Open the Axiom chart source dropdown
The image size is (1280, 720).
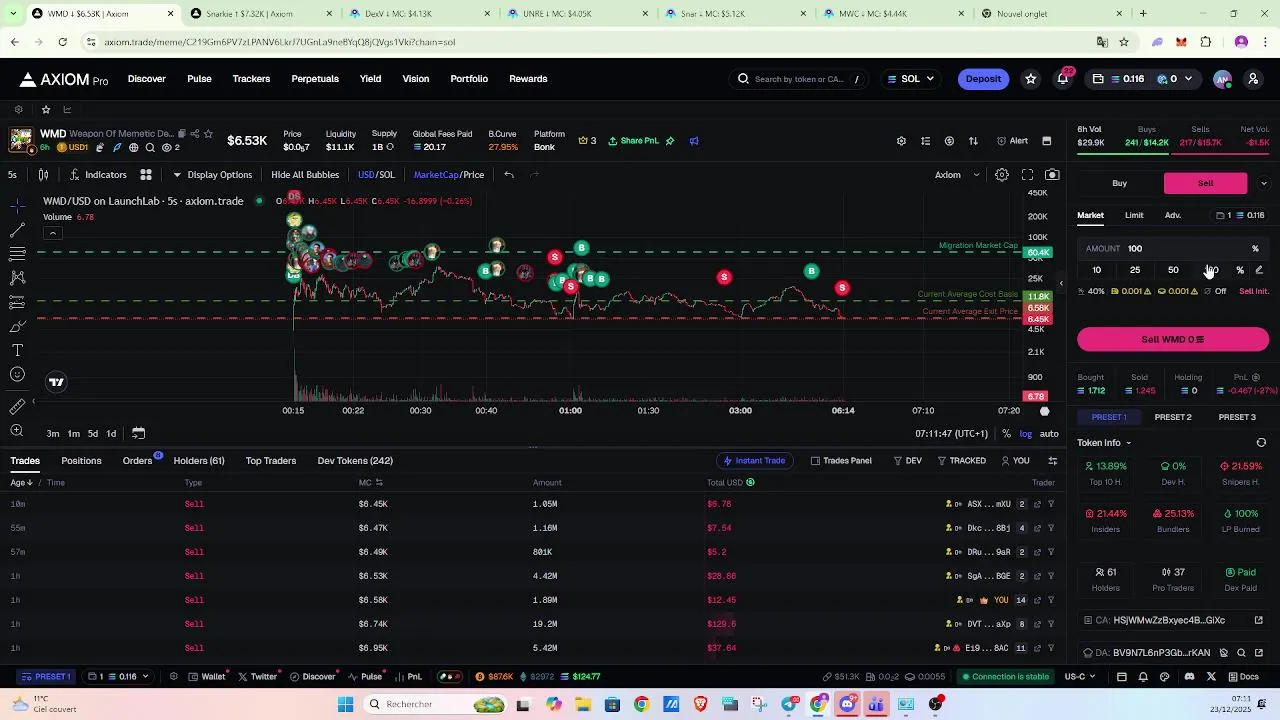[x=958, y=175]
